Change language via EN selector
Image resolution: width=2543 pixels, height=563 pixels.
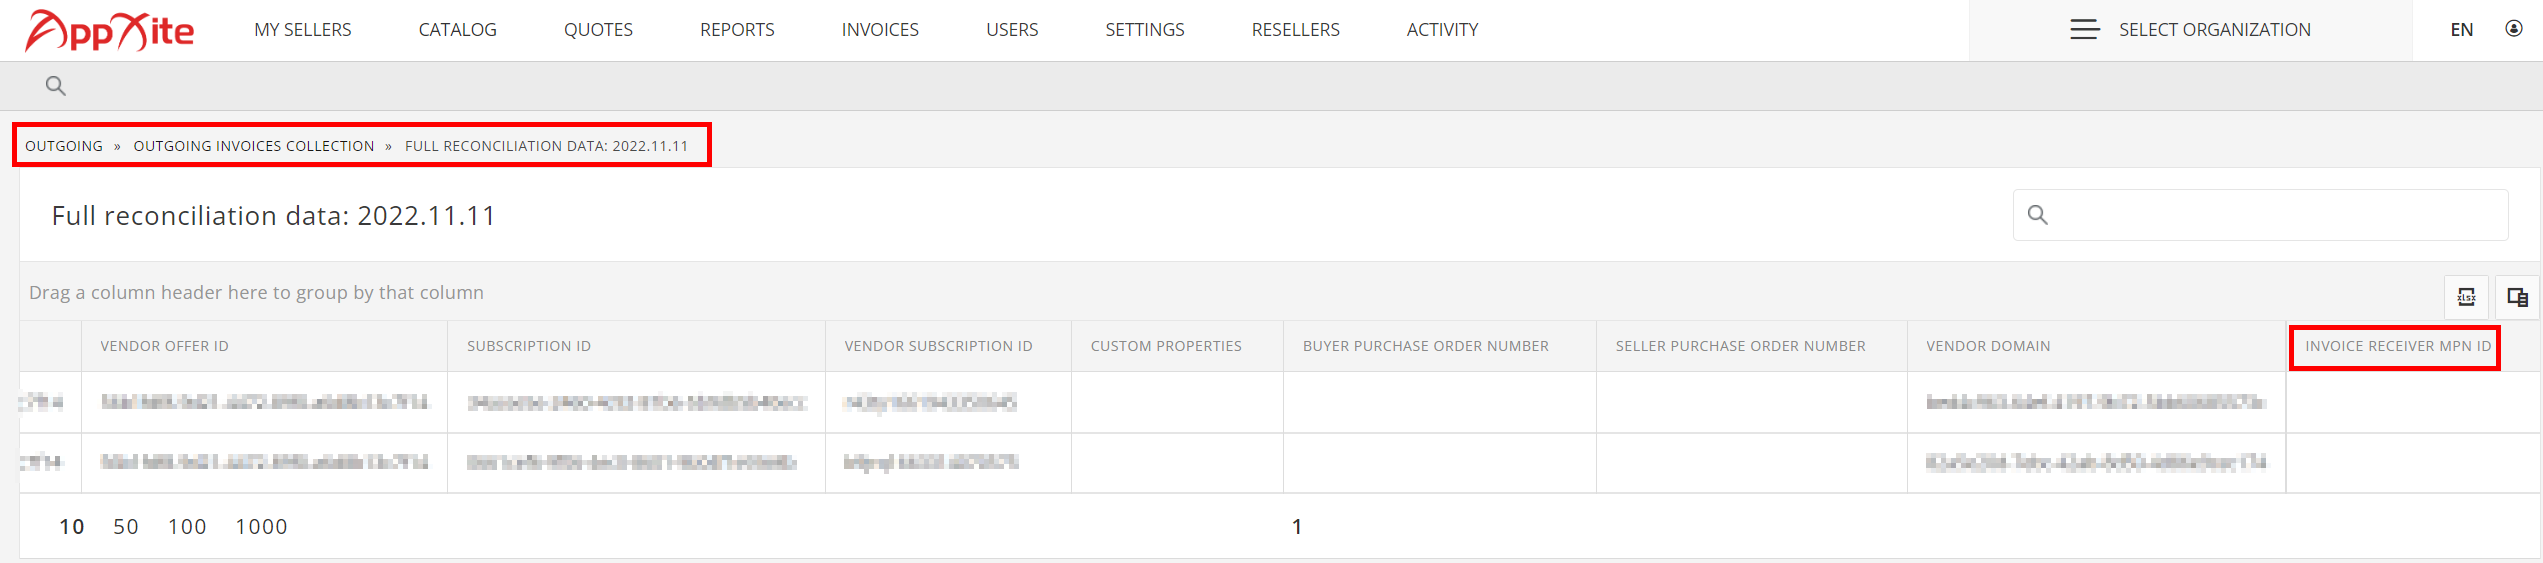point(2462,30)
